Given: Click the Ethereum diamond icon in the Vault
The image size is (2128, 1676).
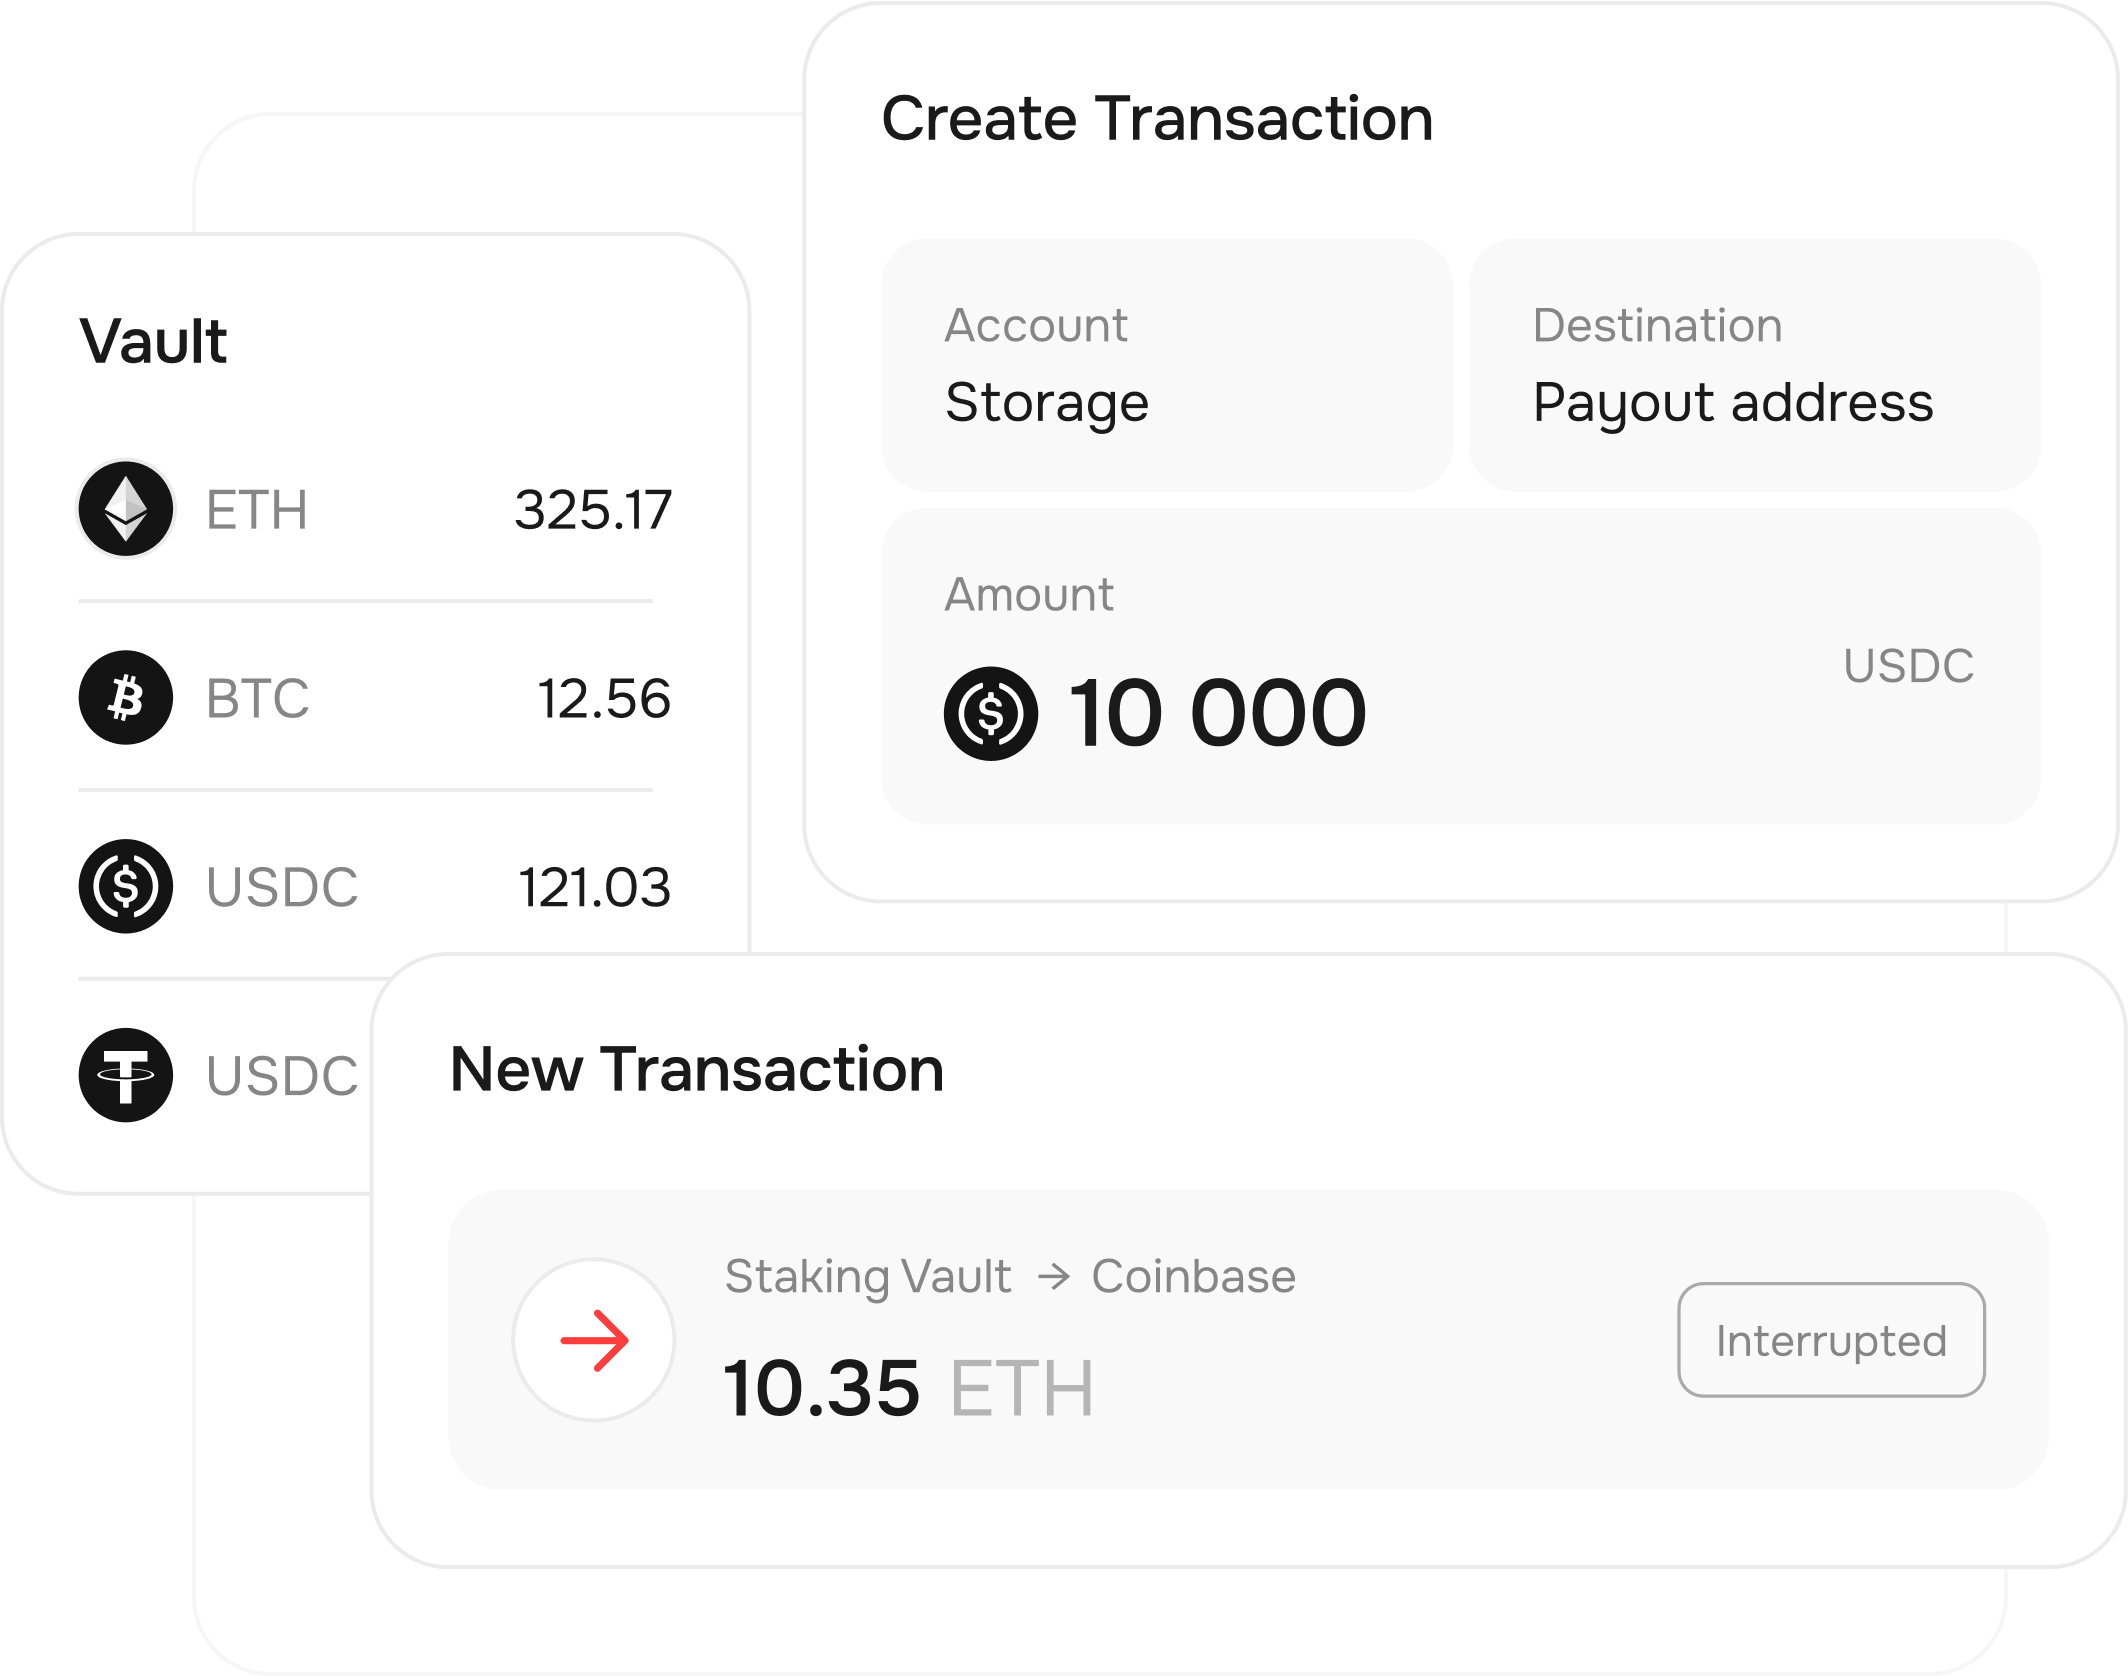Looking at the screenshot, I should (126, 509).
